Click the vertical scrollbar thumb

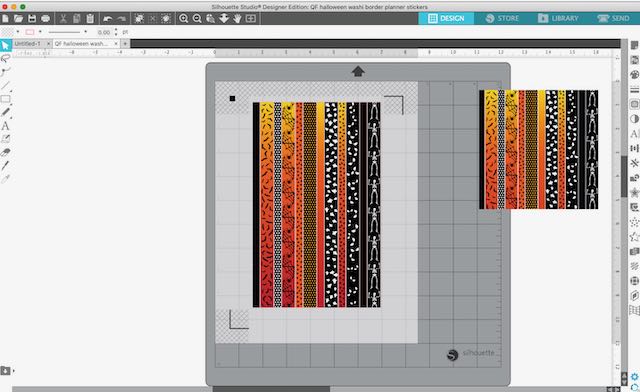(624, 177)
